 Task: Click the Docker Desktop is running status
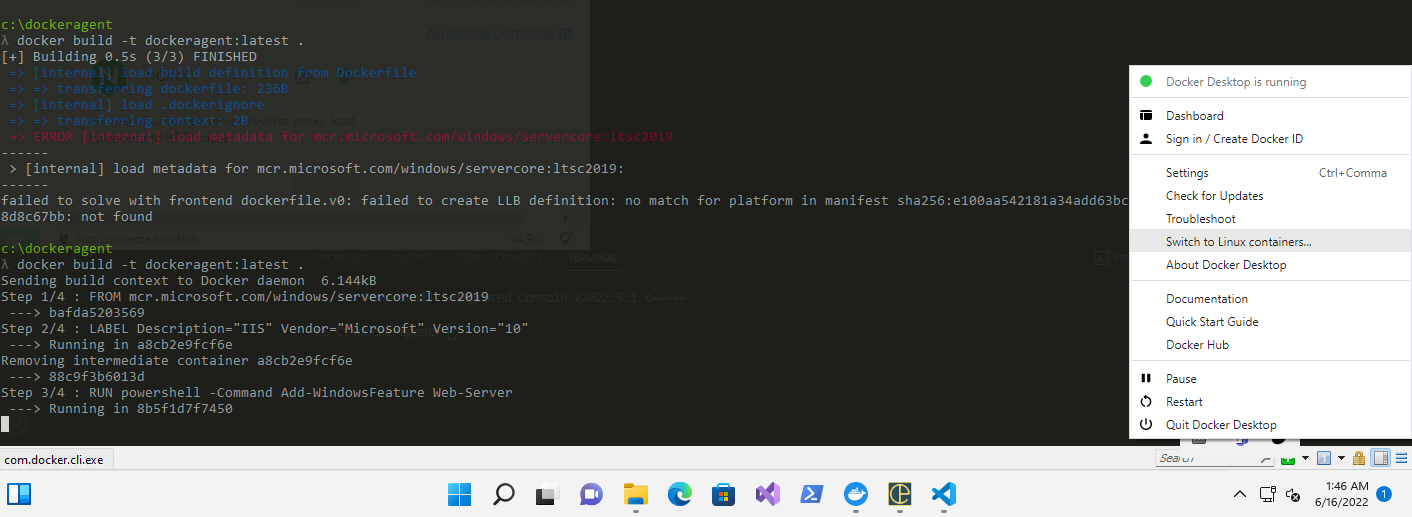click(x=1270, y=82)
